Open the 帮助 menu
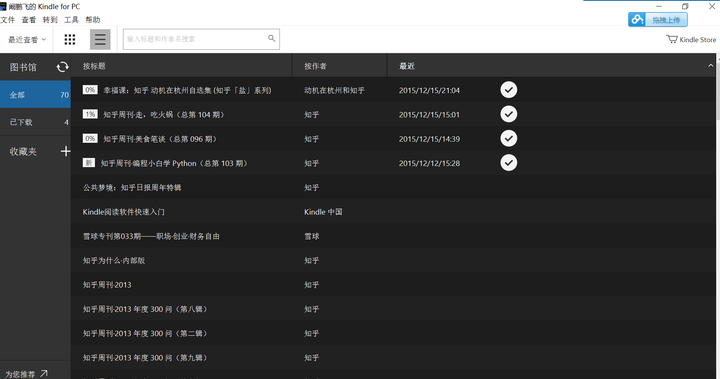The image size is (720, 379). (93, 20)
